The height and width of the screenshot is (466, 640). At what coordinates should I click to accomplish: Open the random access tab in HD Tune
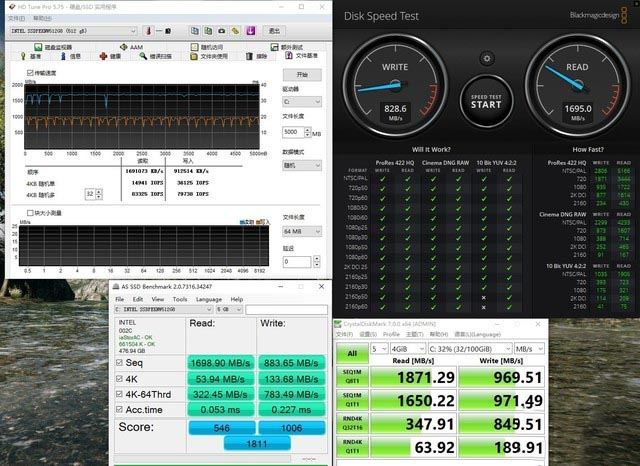[x=207, y=47]
